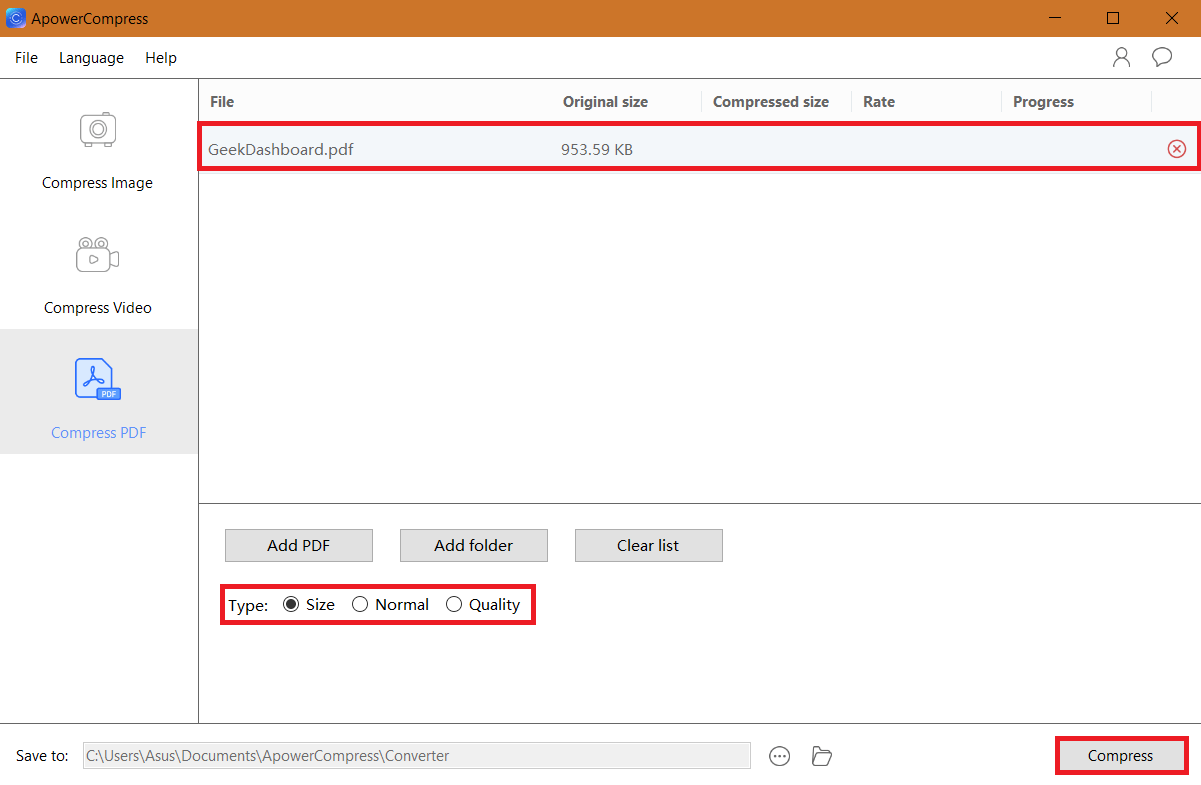1201x785 pixels.
Task: Select the Normal compression type
Action: pos(360,604)
